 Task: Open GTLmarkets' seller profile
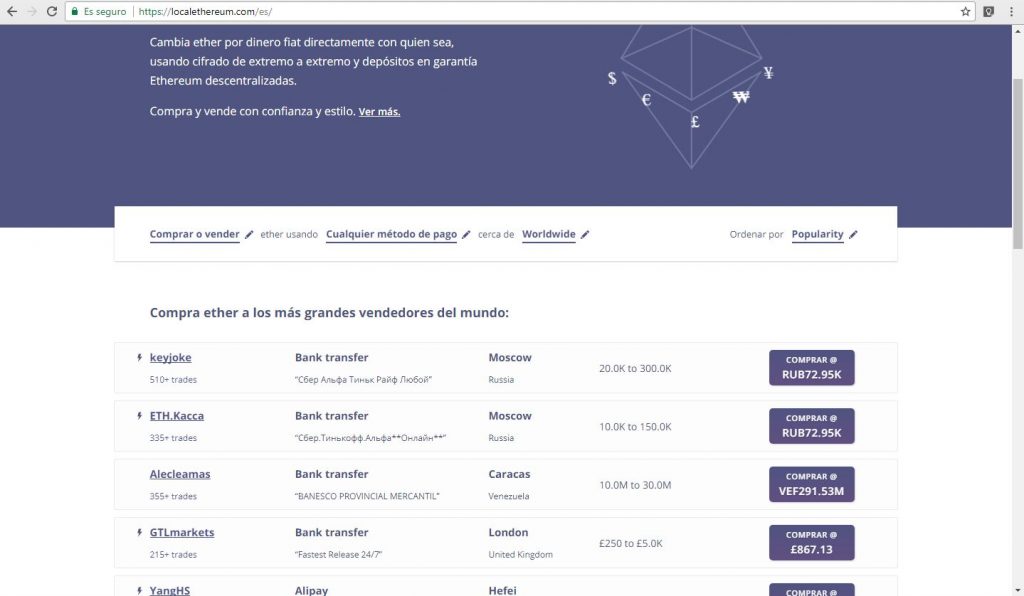point(182,533)
